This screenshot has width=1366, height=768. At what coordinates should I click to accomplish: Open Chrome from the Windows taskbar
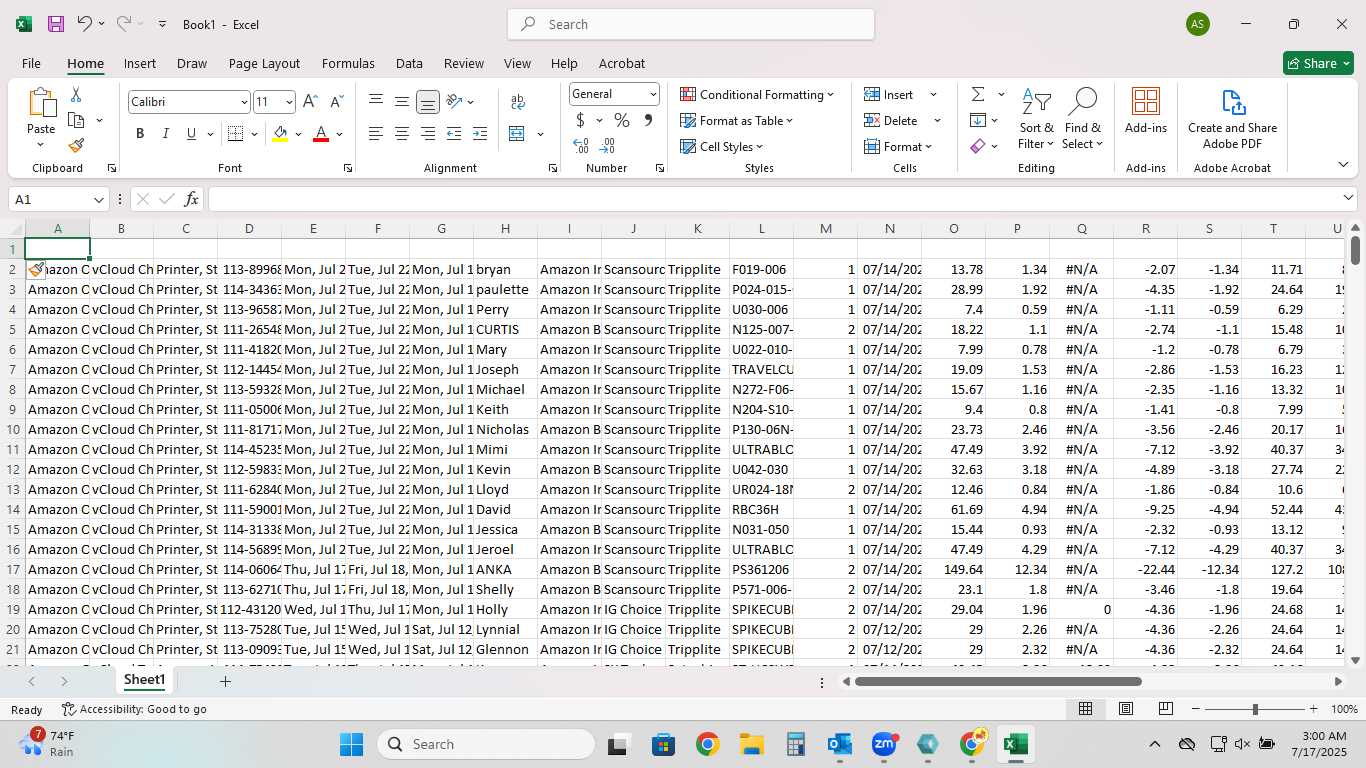point(708,744)
